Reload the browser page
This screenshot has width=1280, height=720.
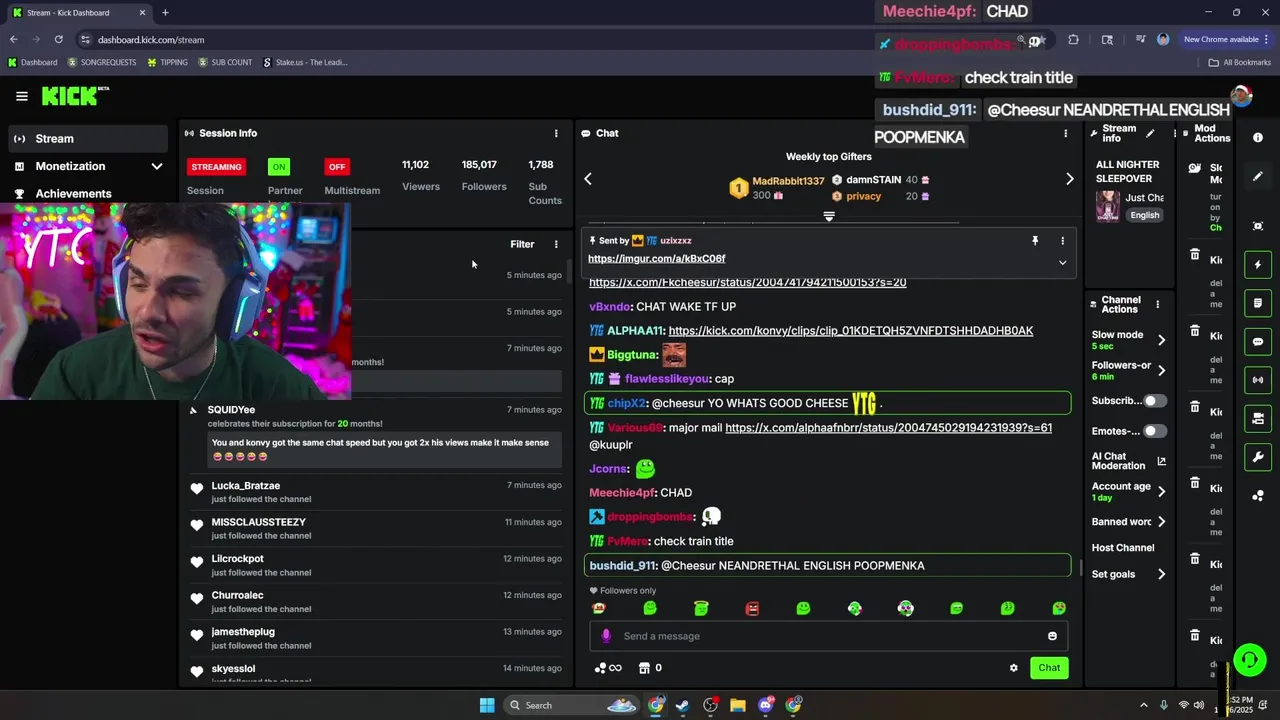[59, 40]
